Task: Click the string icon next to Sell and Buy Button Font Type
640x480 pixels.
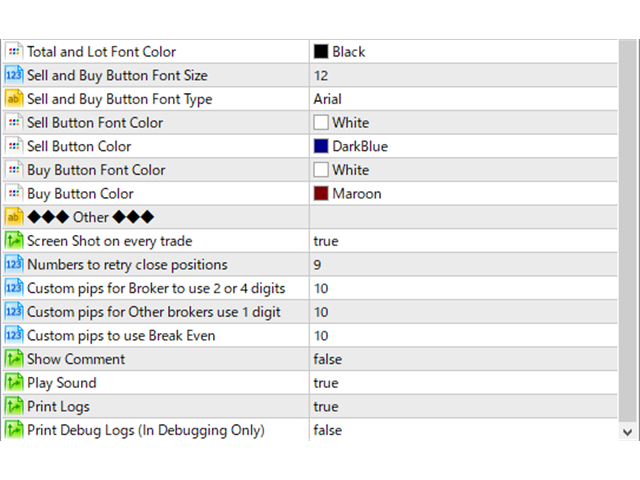Action: (x=14, y=99)
